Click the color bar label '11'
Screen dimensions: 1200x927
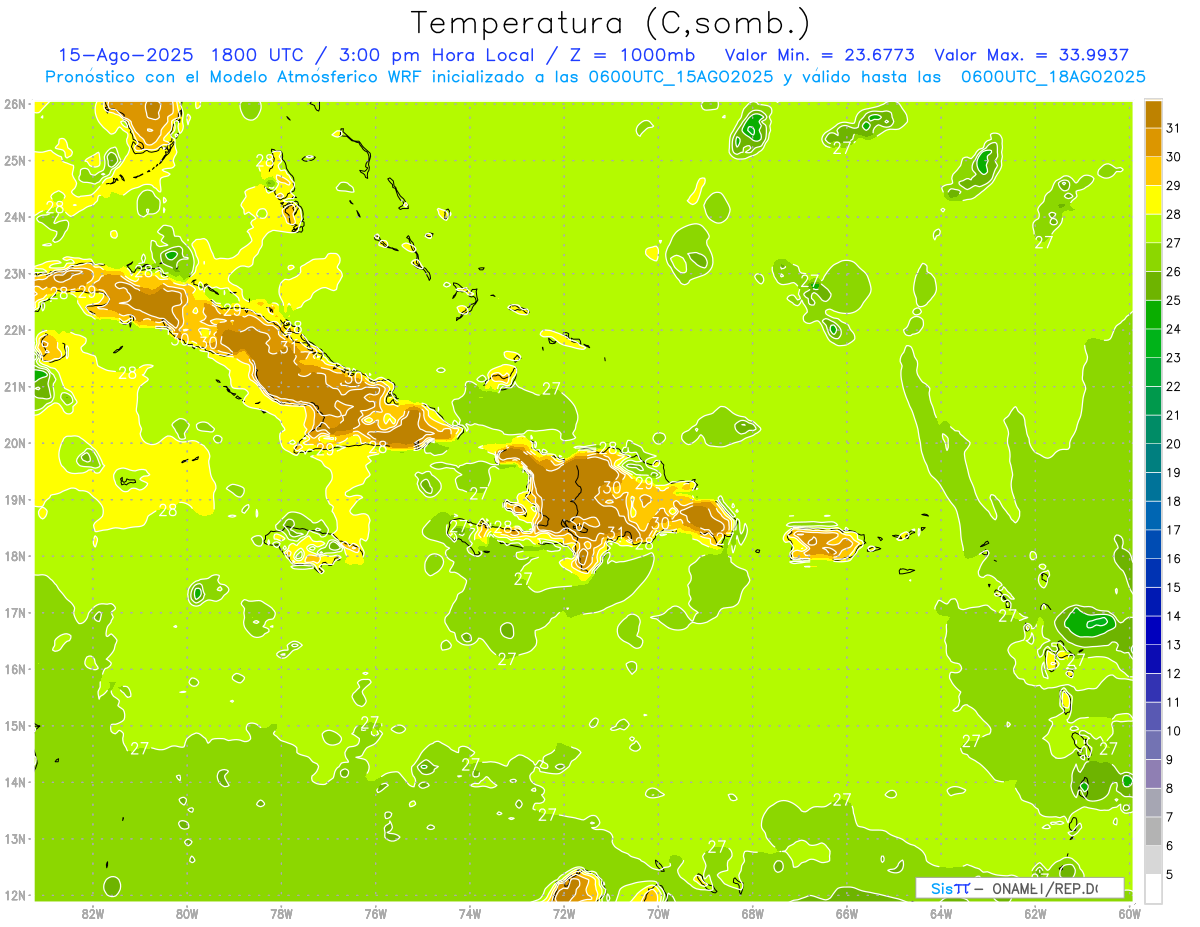tap(1174, 702)
